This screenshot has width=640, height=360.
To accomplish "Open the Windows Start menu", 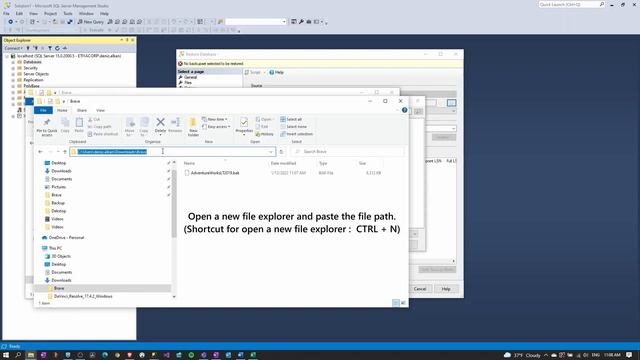I will coord(6,355).
